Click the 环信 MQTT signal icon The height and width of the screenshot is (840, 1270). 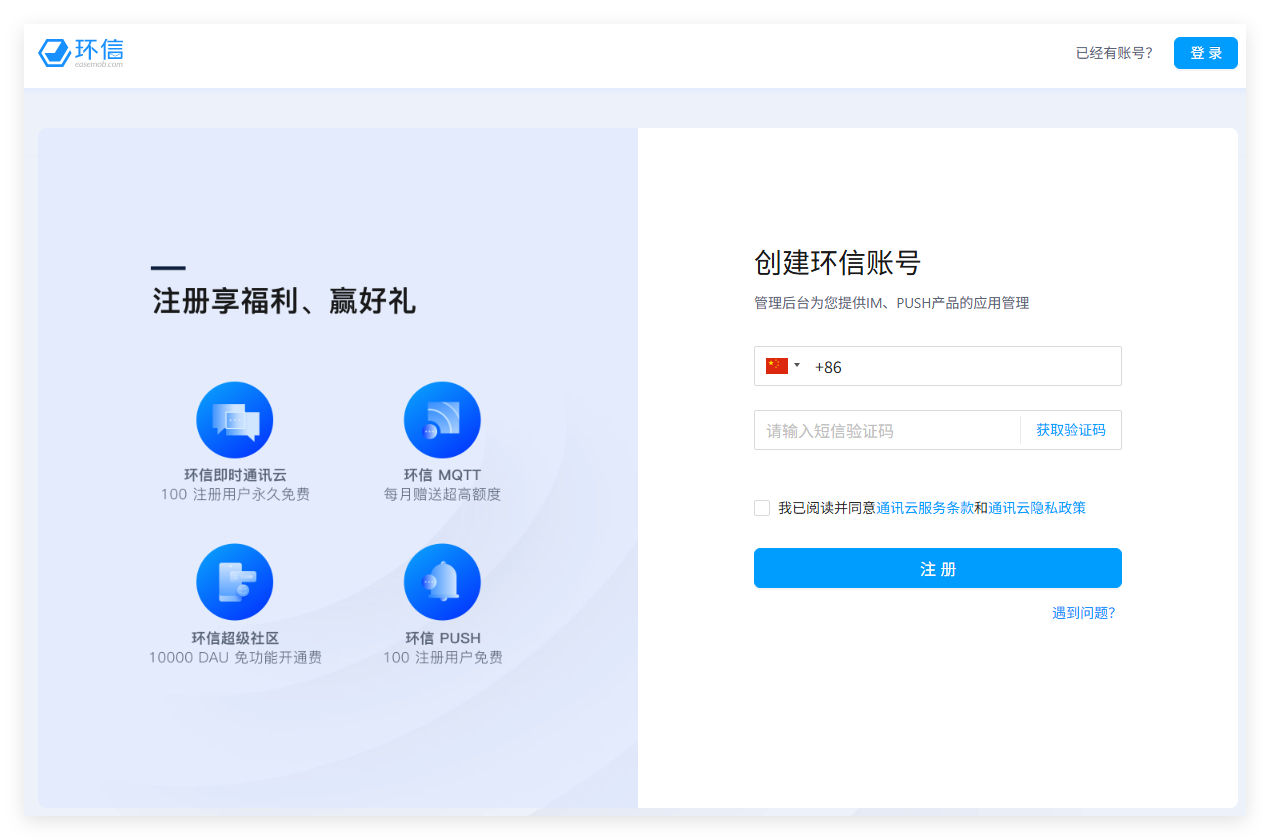coord(442,420)
